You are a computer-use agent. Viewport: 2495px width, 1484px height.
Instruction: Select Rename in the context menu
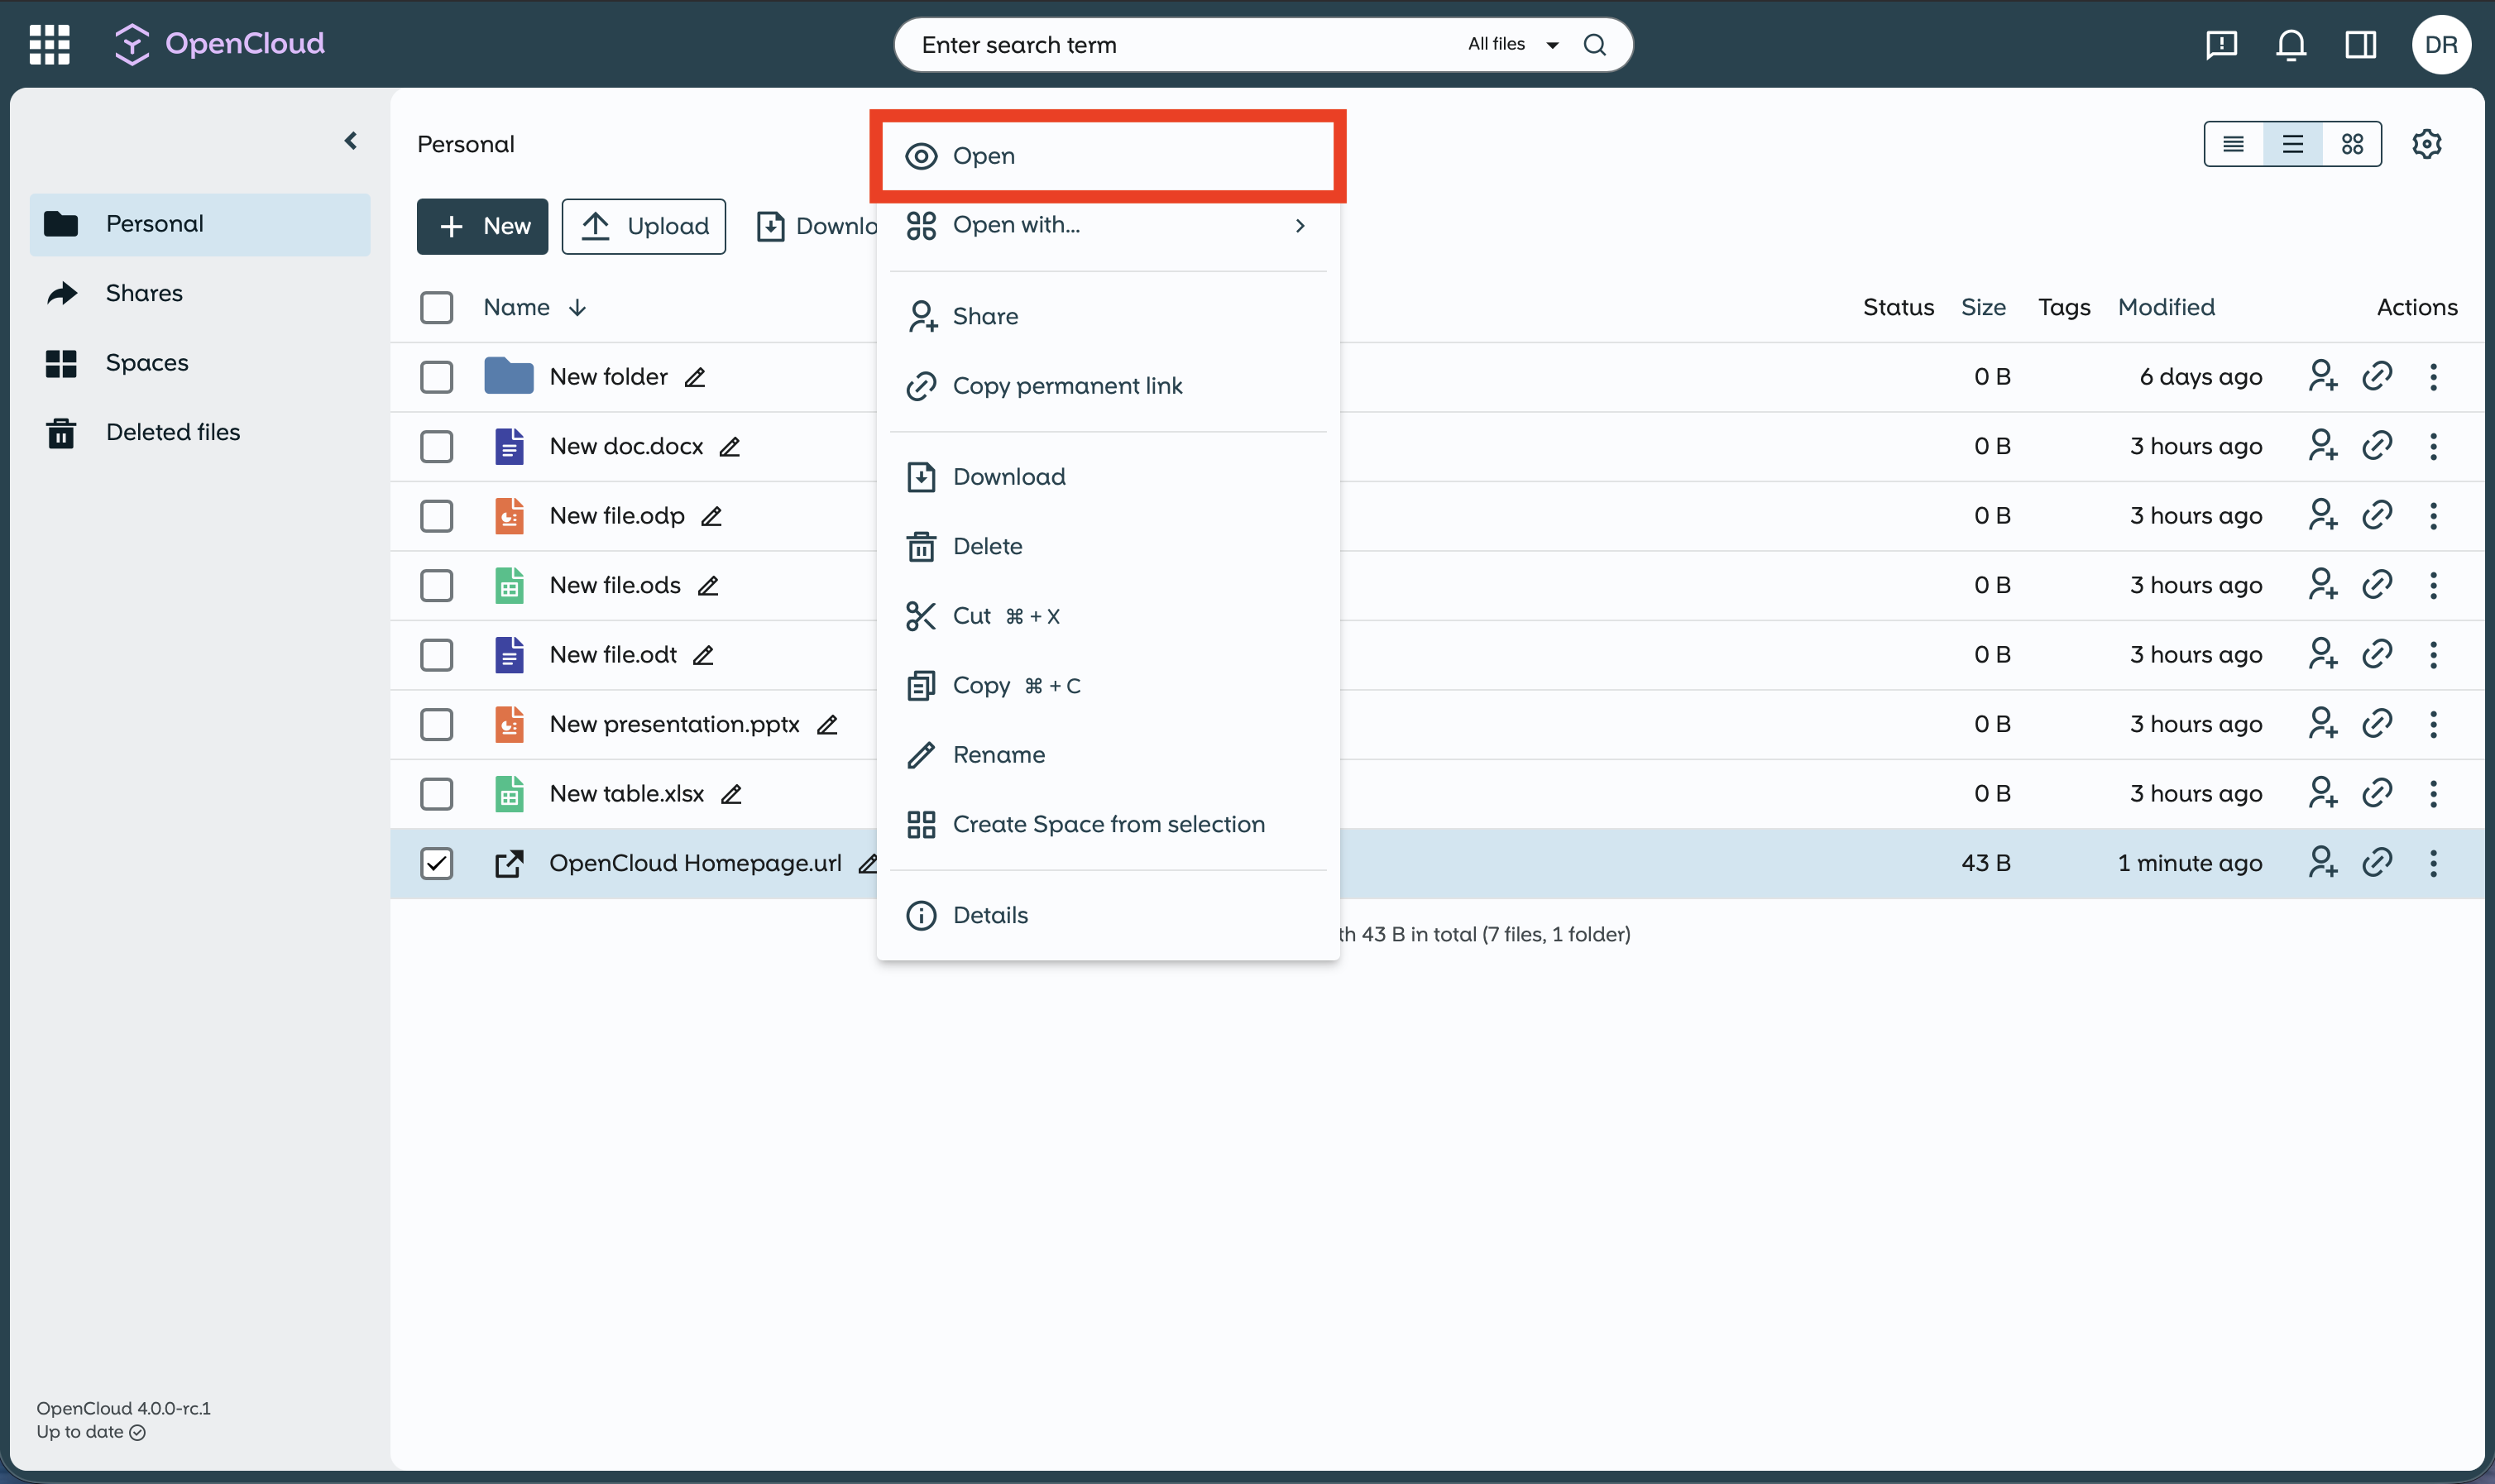pyautogui.click(x=998, y=754)
